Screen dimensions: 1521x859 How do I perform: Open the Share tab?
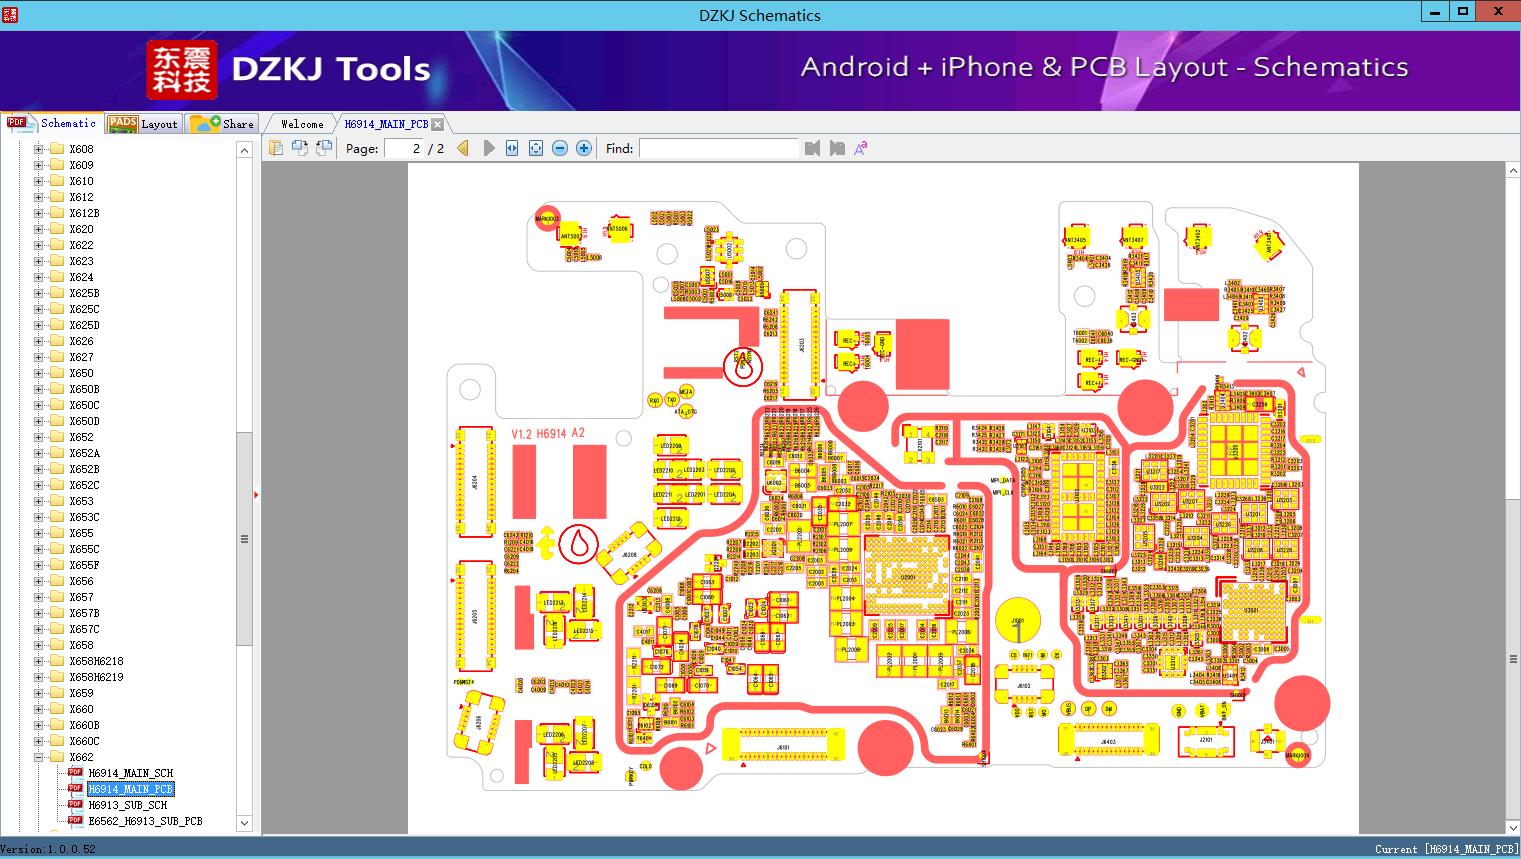tap(223, 124)
